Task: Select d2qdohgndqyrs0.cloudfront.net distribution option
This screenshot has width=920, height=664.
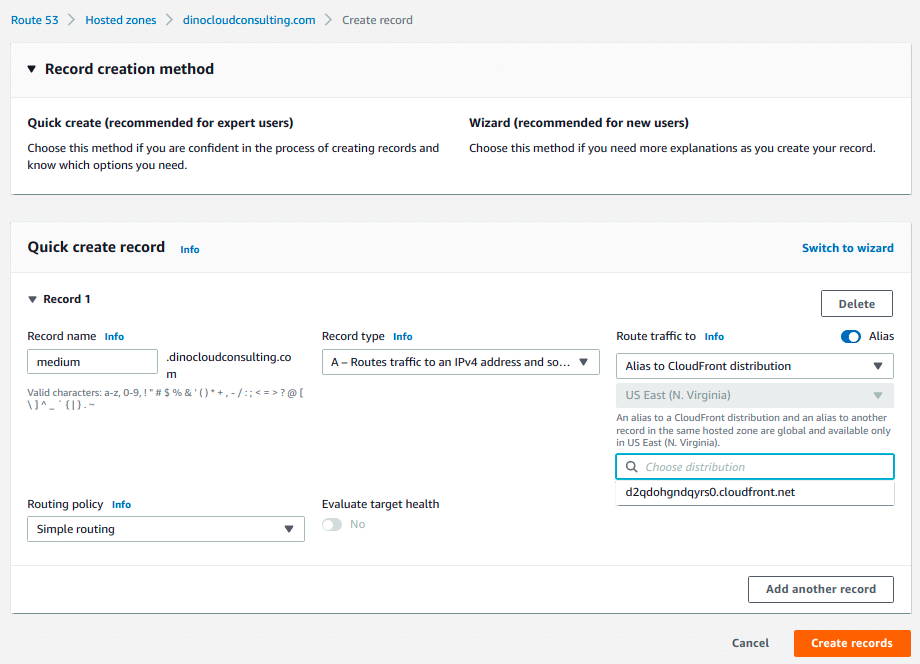Action: [710, 492]
